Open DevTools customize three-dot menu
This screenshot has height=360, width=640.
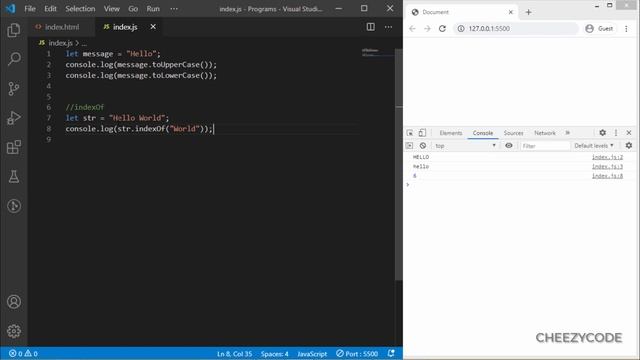click(x=616, y=133)
